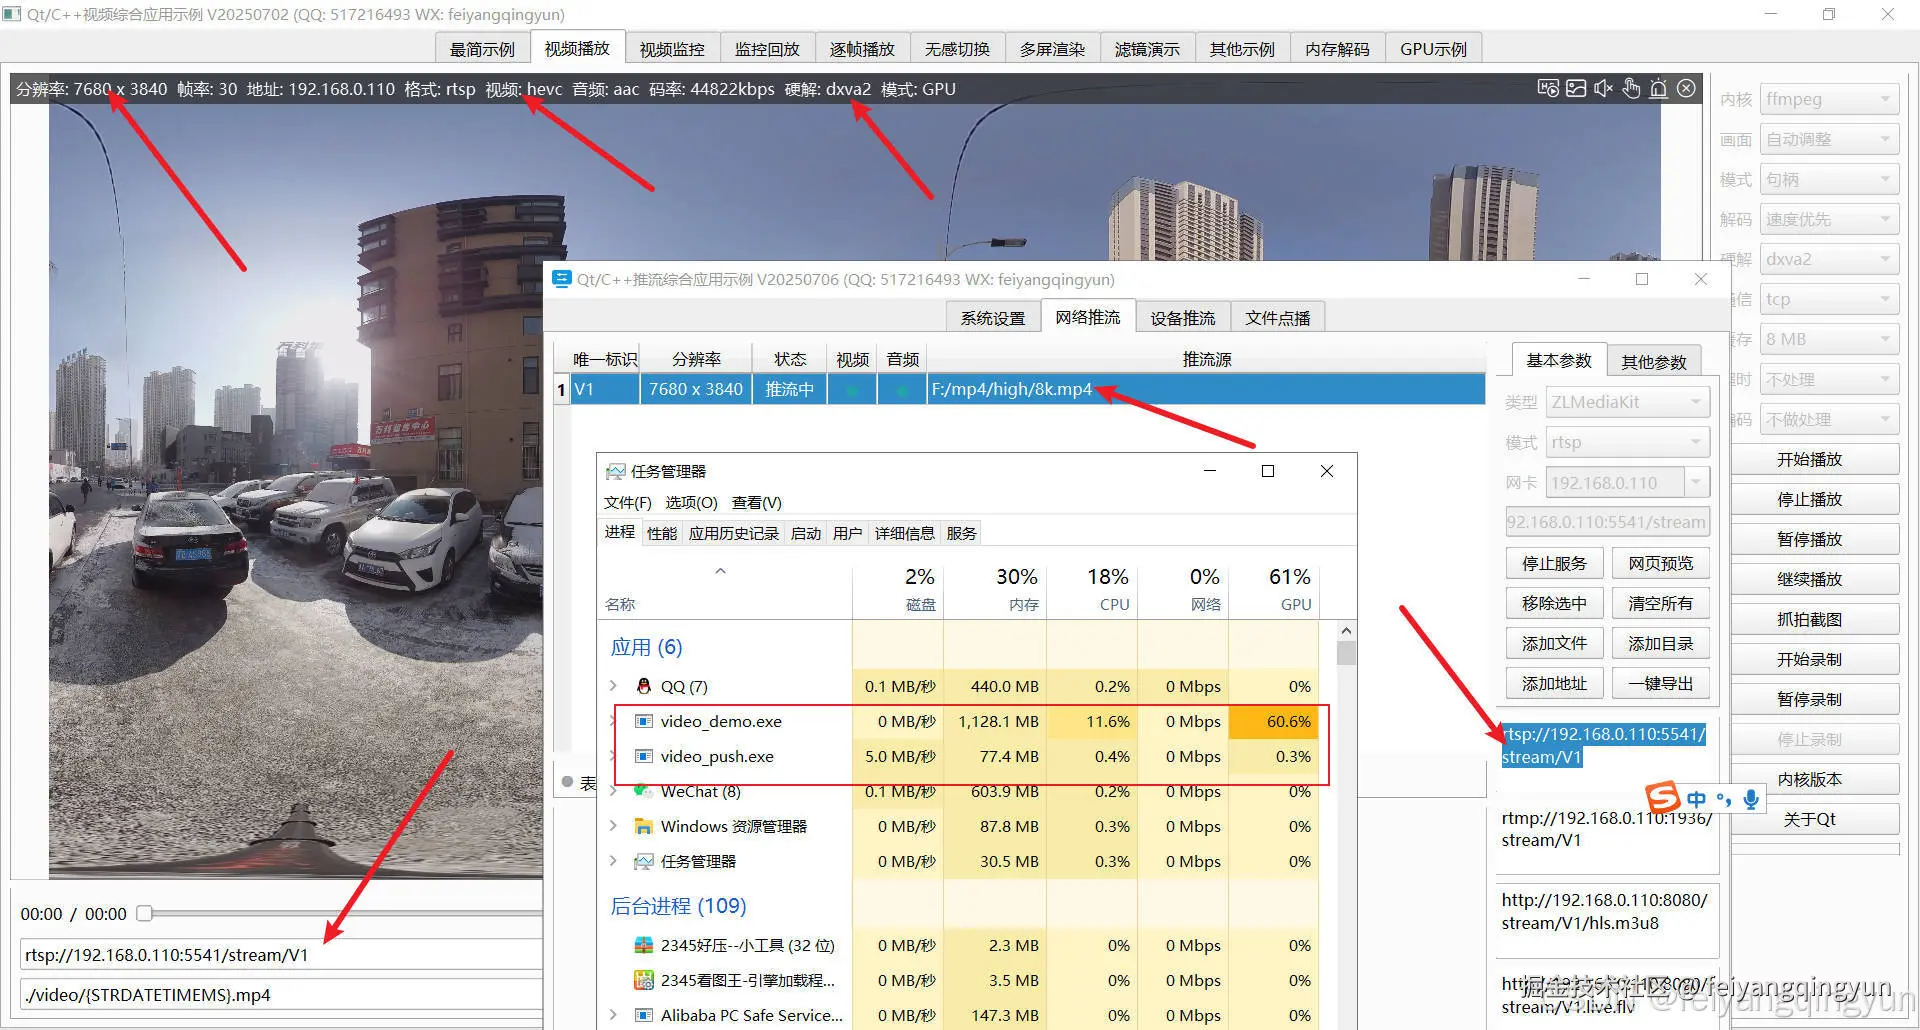Click the video playback progress slider handle
Image resolution: width=1920 pixels, height=1030 pixels.
[x=145, y=913]
